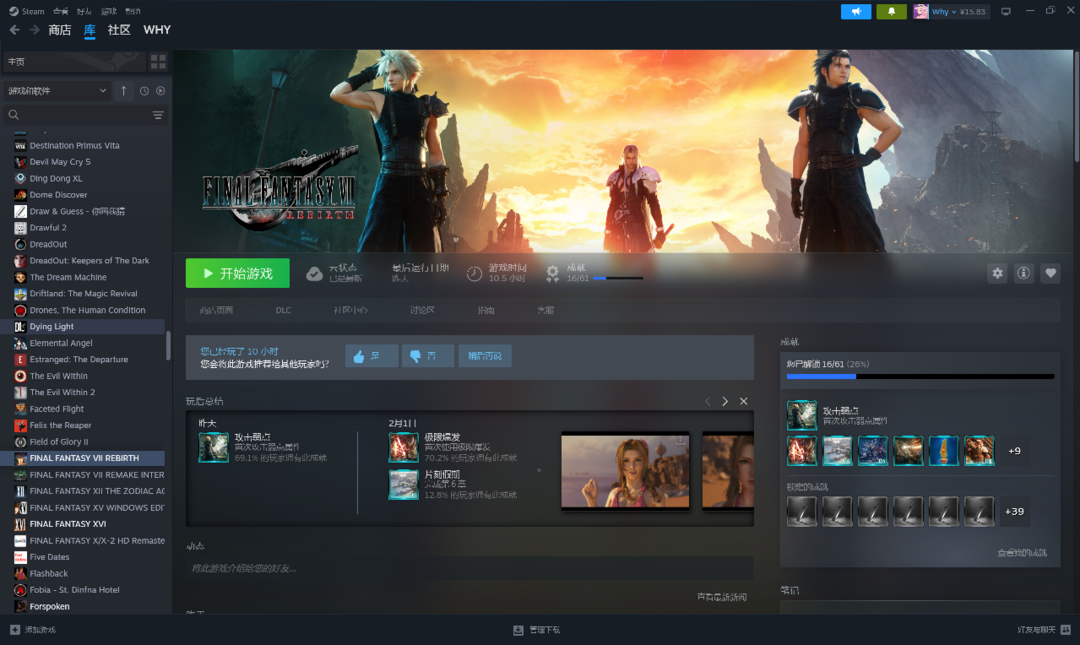
Task: Open advanced filter options beside search
Action: tap(158, 115)
